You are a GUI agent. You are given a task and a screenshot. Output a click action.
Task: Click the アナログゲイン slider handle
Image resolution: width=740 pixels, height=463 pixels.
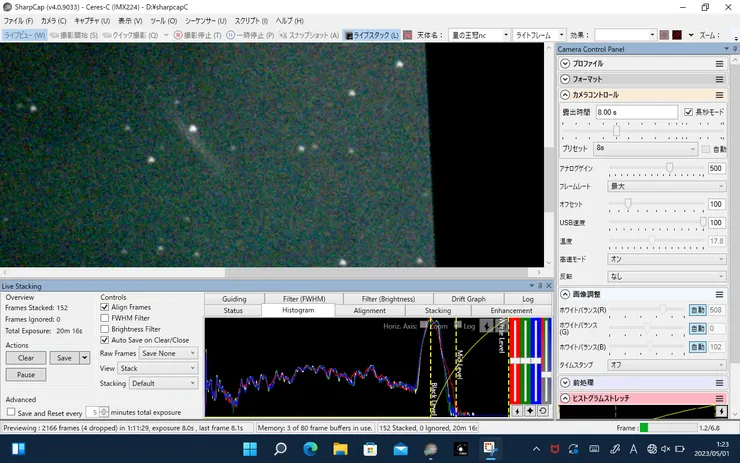[669, 168]
